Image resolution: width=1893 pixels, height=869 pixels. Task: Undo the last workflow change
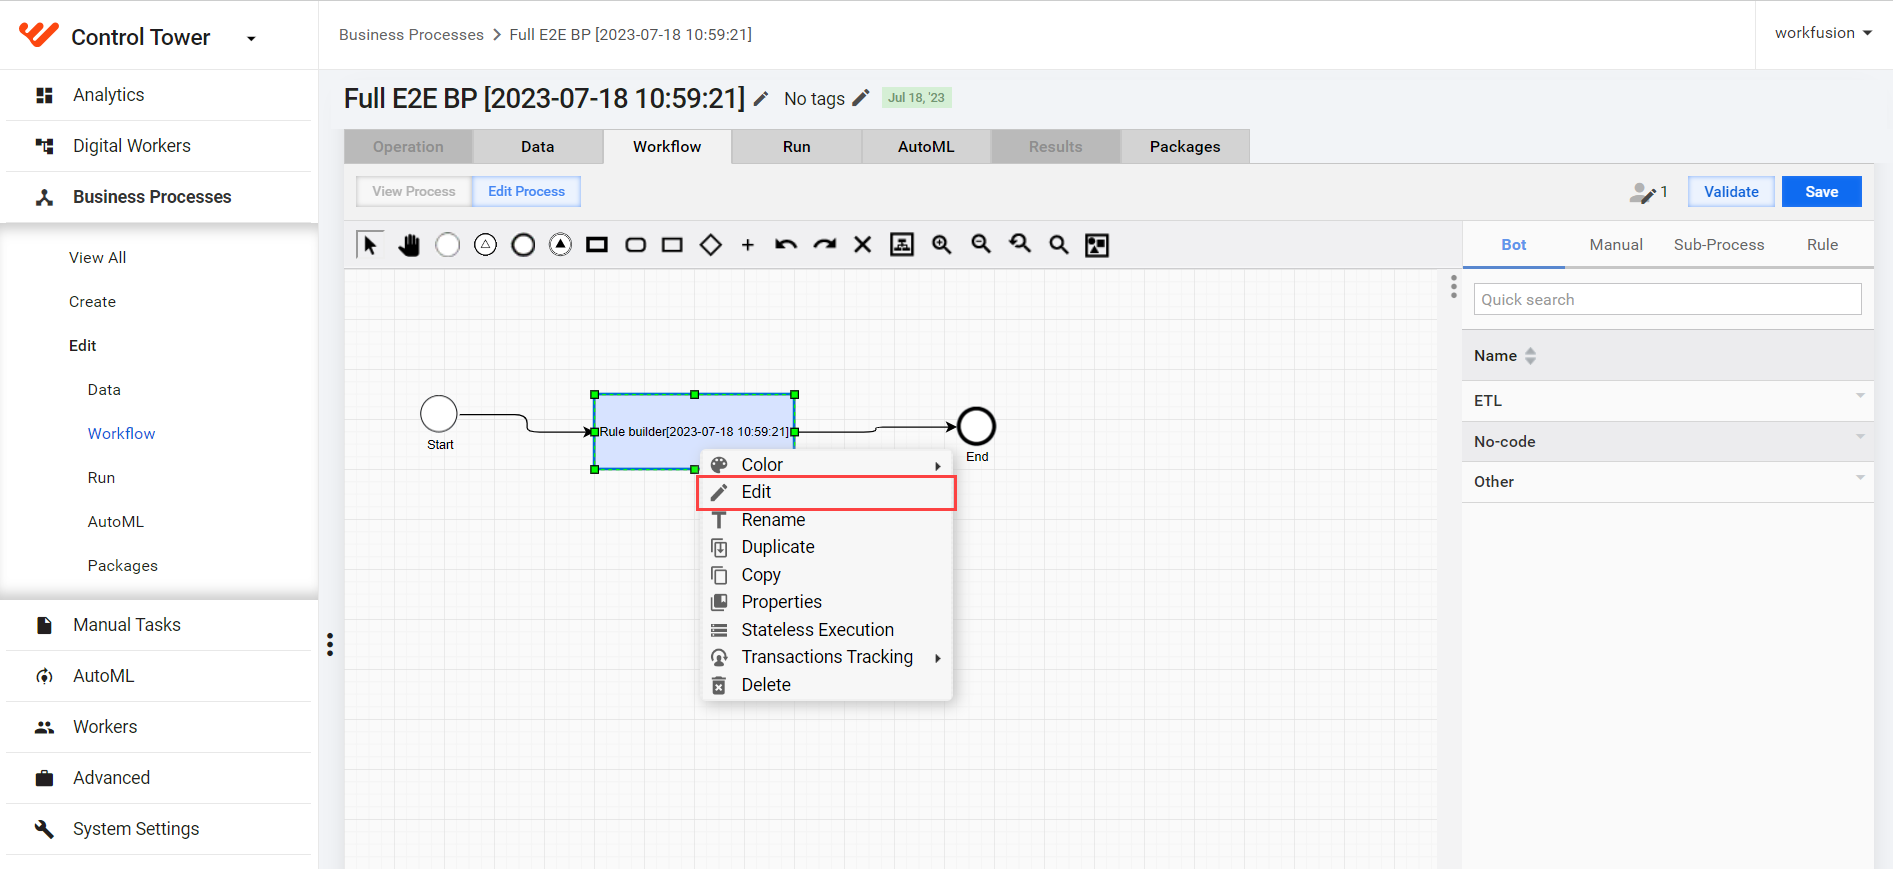point(786,245)
